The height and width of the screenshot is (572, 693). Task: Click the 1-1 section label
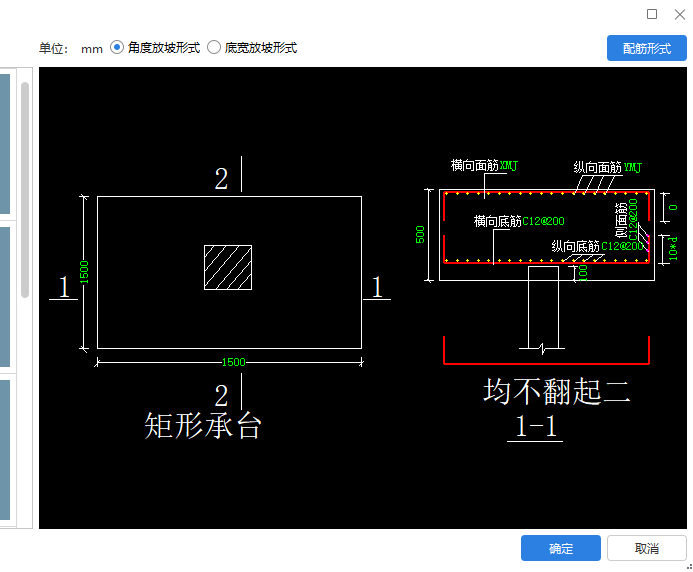[x=535, y=427]
